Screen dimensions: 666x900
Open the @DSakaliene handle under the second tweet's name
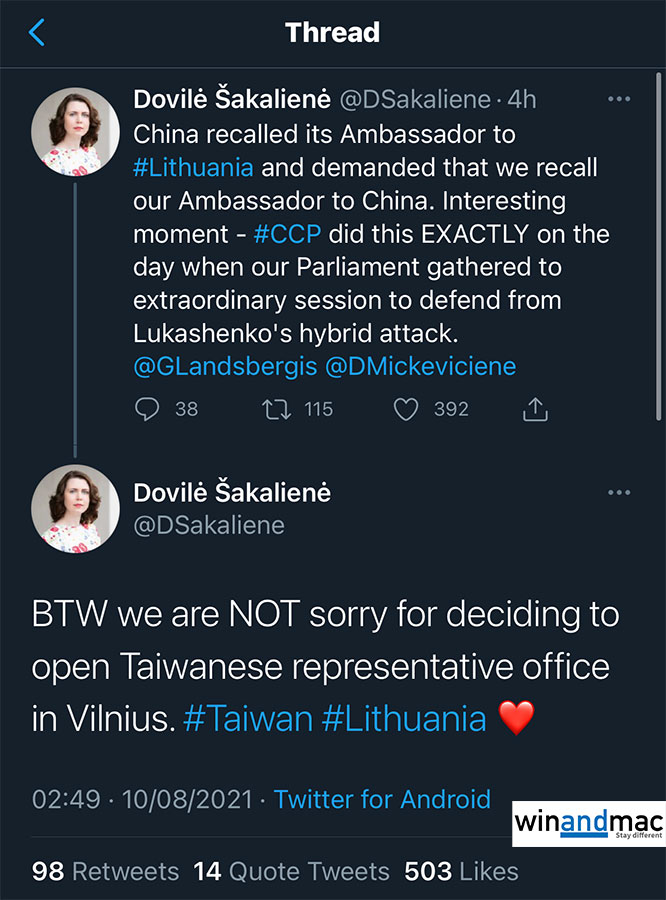click(x=208, y=525)
